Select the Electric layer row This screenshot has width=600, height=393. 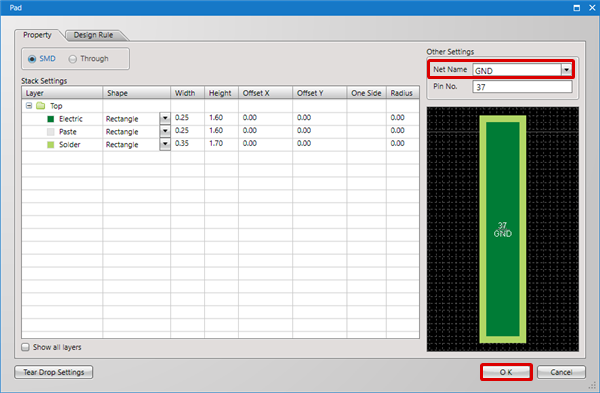point(220,119)
